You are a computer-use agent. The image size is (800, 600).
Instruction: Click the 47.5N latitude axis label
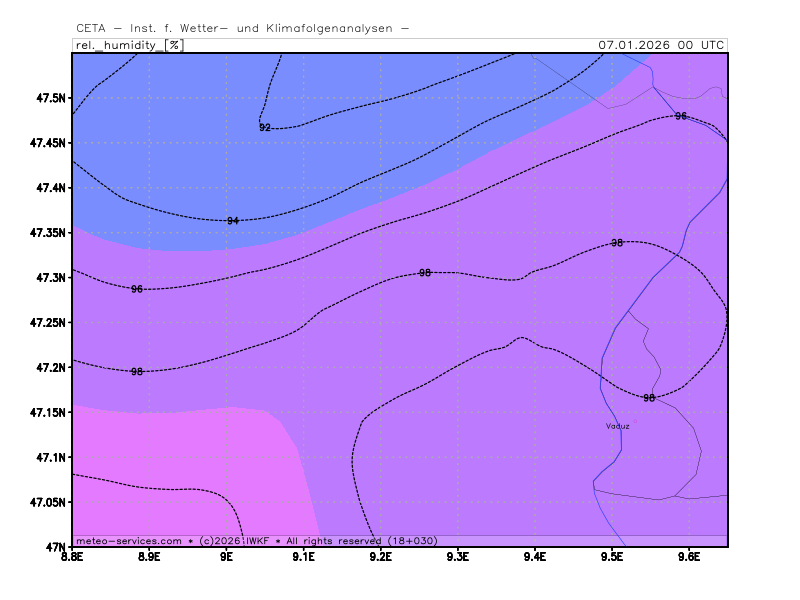click(50, 98)
